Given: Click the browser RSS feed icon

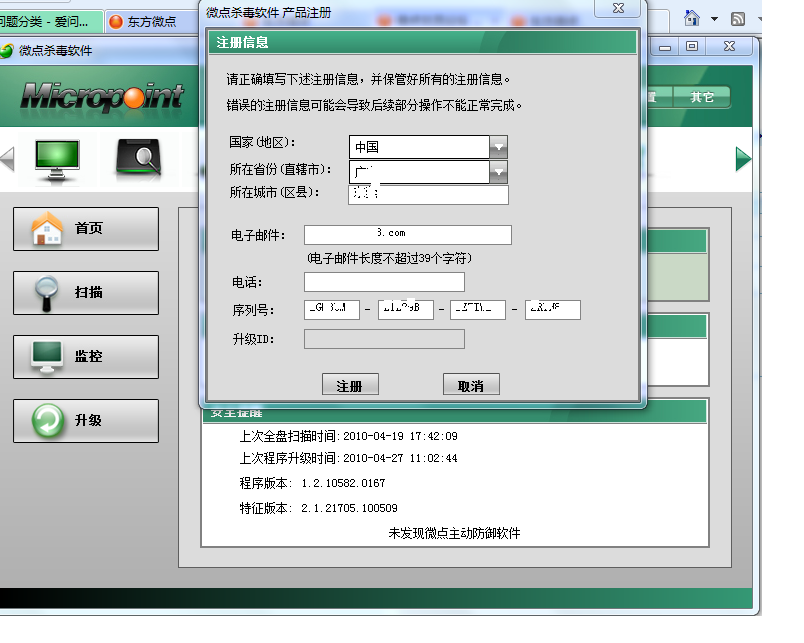Looking at the screenshot, I should 738,19.
